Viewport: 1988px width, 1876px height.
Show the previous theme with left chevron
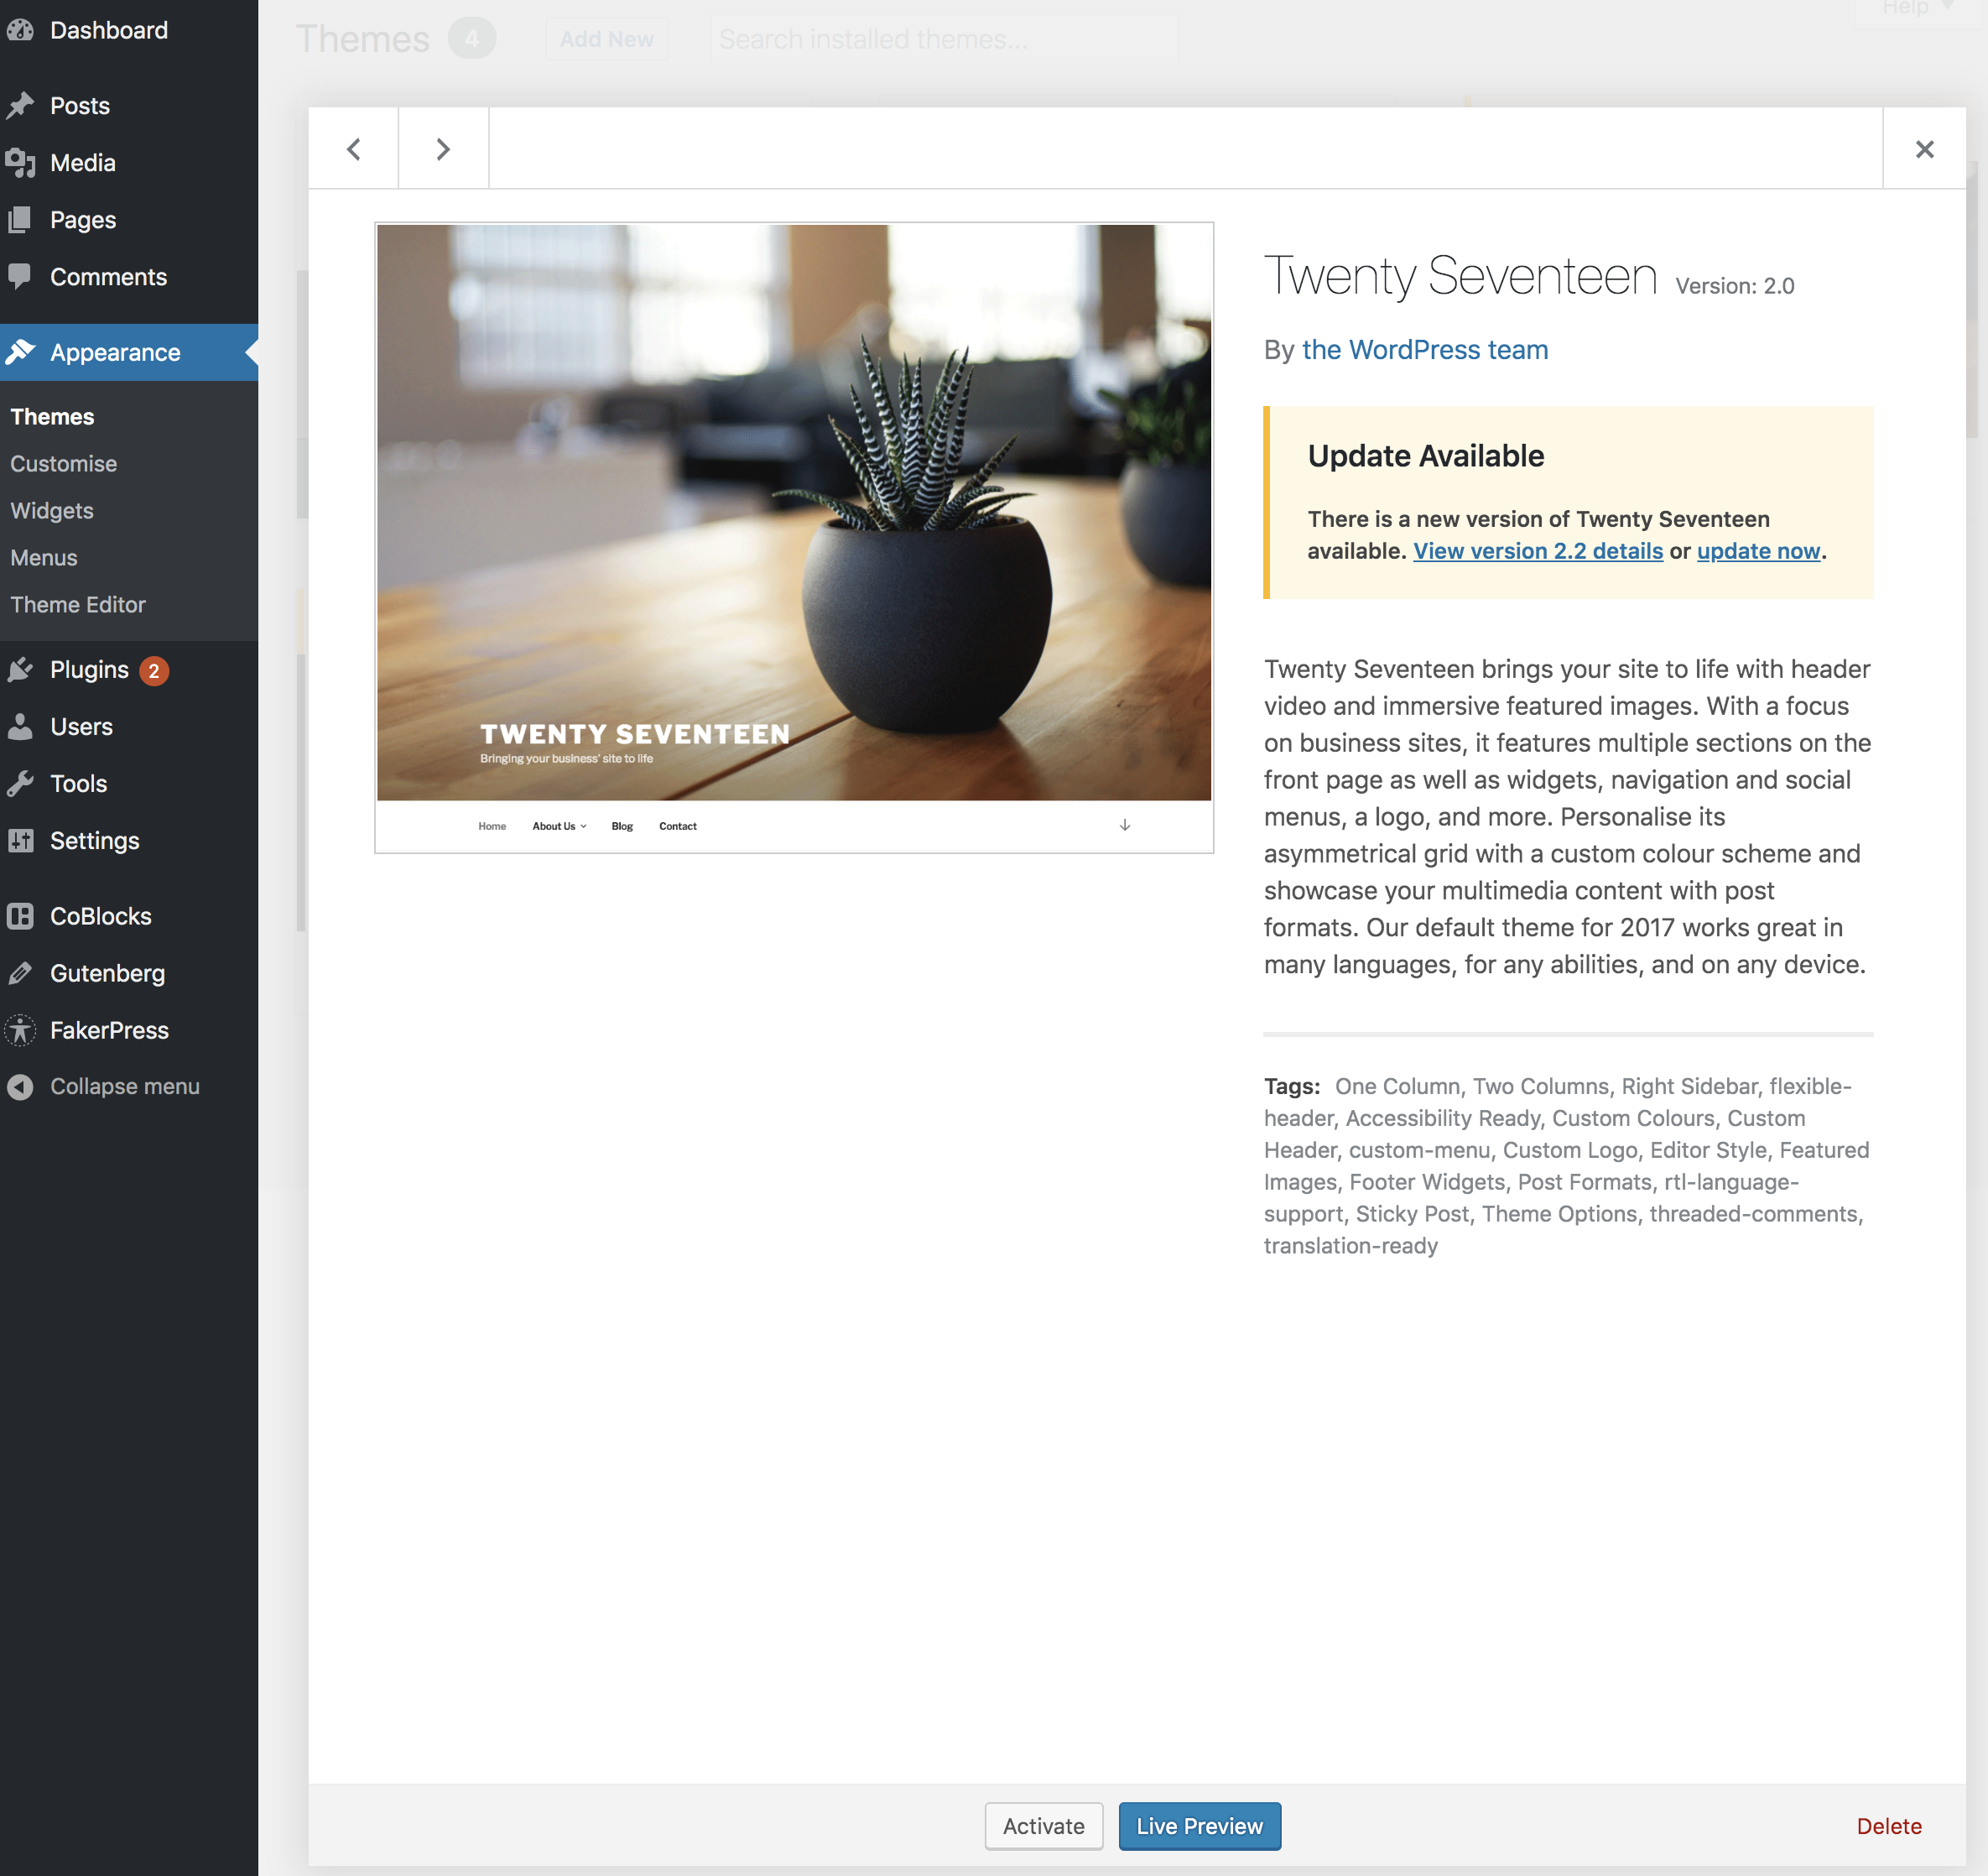point(354,149)
